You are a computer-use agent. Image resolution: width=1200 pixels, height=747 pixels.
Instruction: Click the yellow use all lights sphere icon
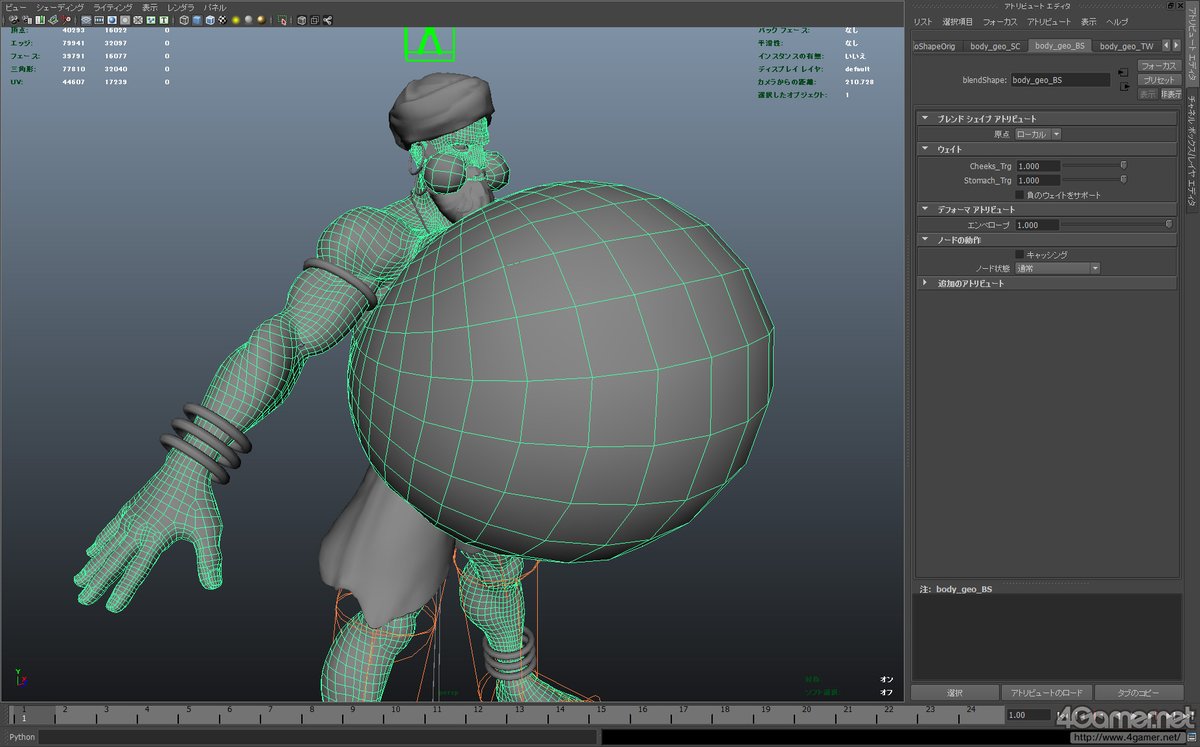235,20
